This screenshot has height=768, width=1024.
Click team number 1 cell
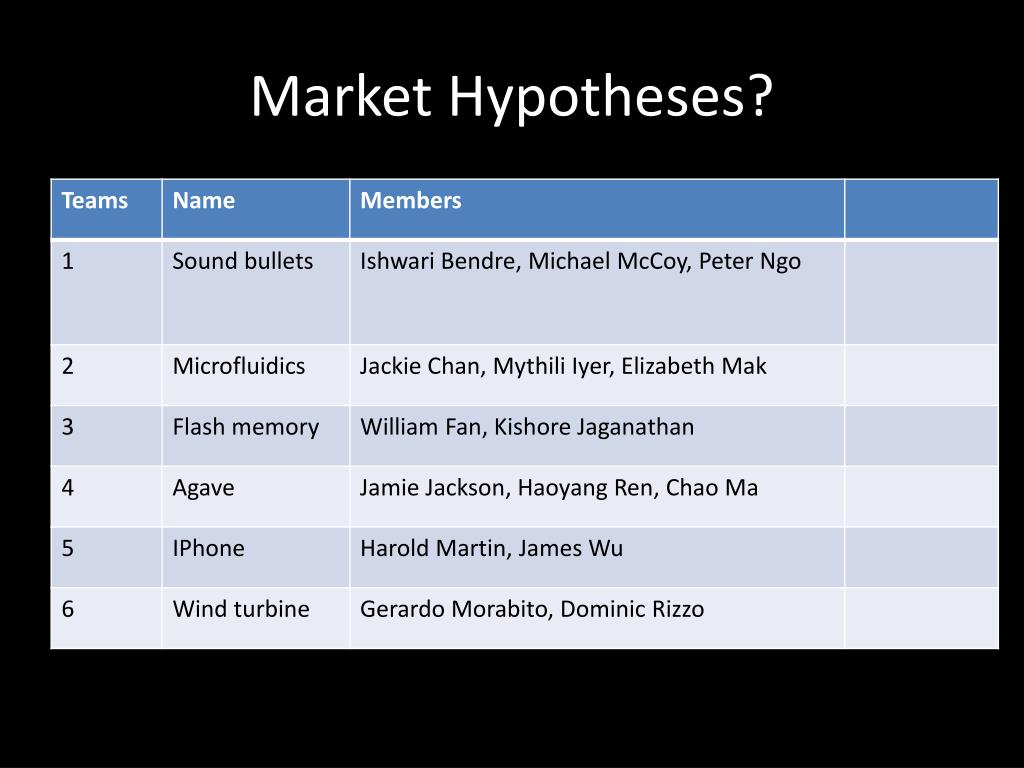[x=106, y=292]
